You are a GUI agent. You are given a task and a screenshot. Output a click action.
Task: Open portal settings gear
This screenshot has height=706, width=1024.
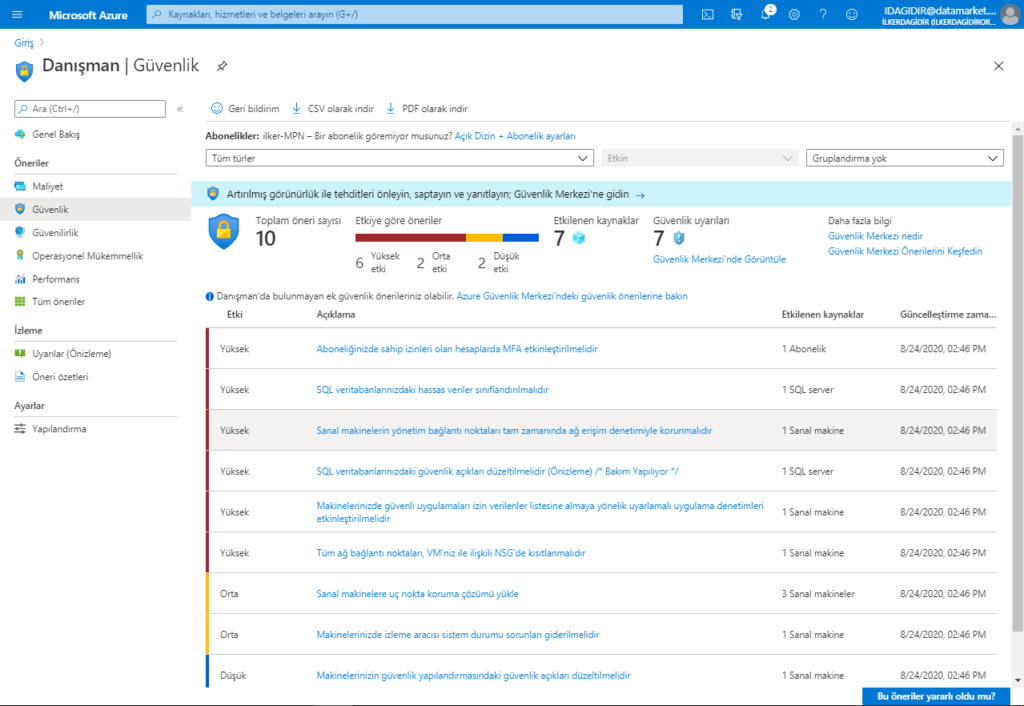coord(793,14)
